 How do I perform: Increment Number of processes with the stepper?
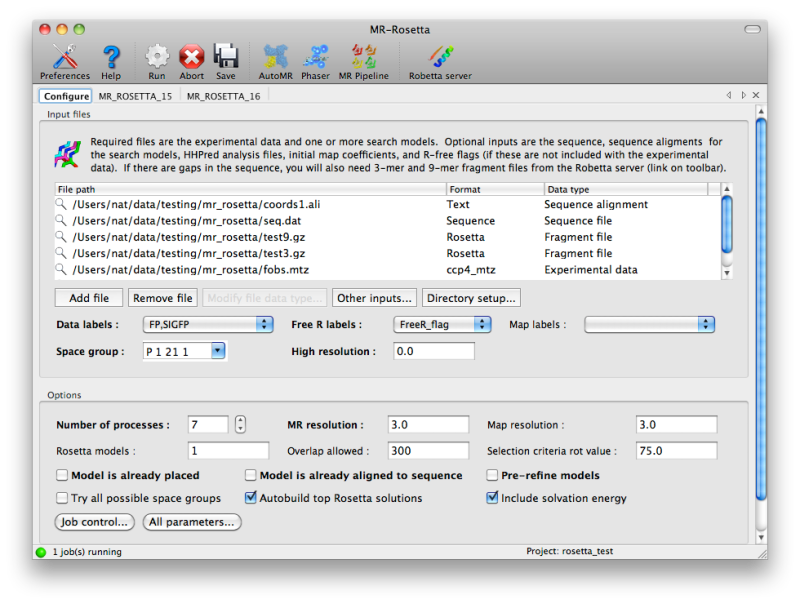[240, 419]
